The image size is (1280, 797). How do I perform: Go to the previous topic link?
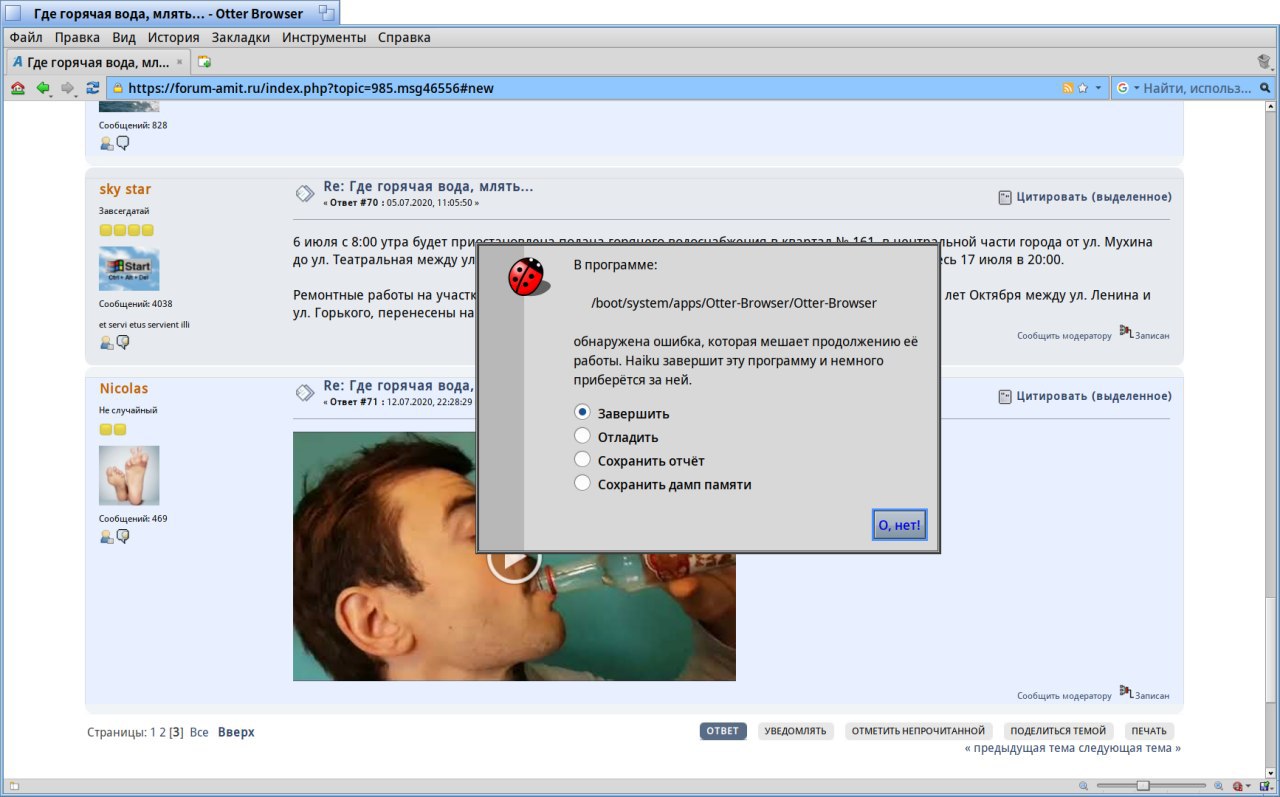click(x=1018, y=748)
